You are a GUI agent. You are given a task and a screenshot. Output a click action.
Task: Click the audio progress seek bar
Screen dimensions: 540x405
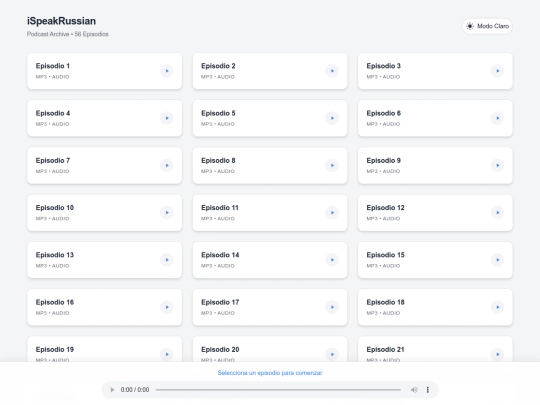point(278,390)
